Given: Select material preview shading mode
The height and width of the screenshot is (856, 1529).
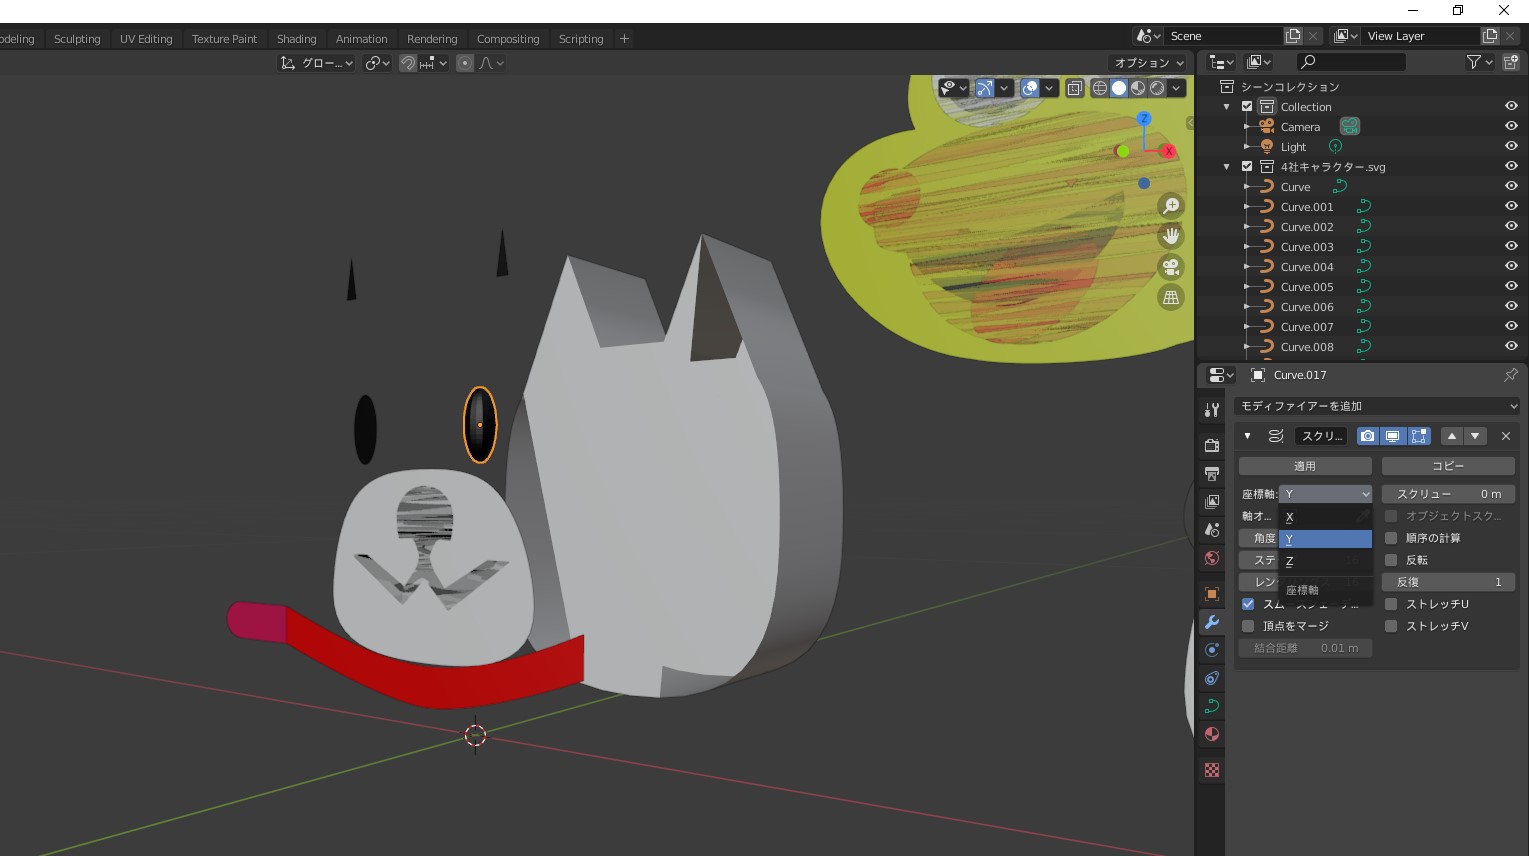Looking at the screenshot, I should tap(1138, 88).
